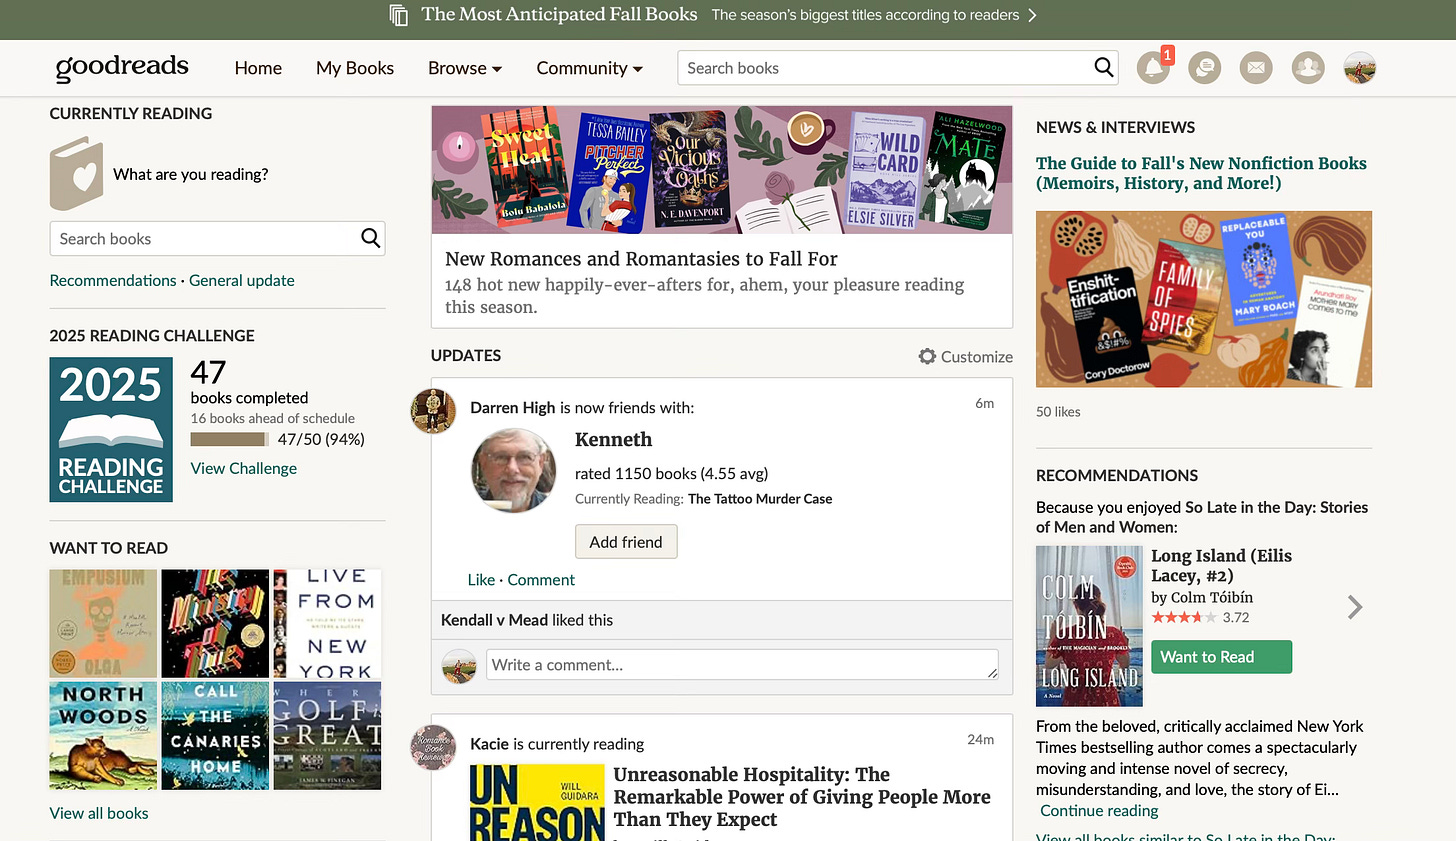Viewport: 1456px width, 841px height.
Task: Open the group discussions icon
Action: coord(1205,68)
